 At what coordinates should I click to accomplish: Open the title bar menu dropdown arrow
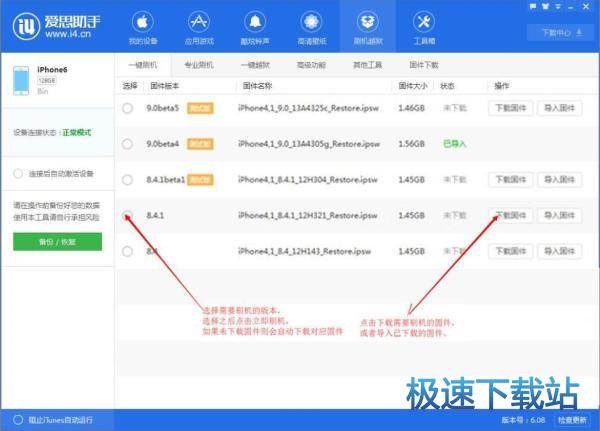(558, 7)
